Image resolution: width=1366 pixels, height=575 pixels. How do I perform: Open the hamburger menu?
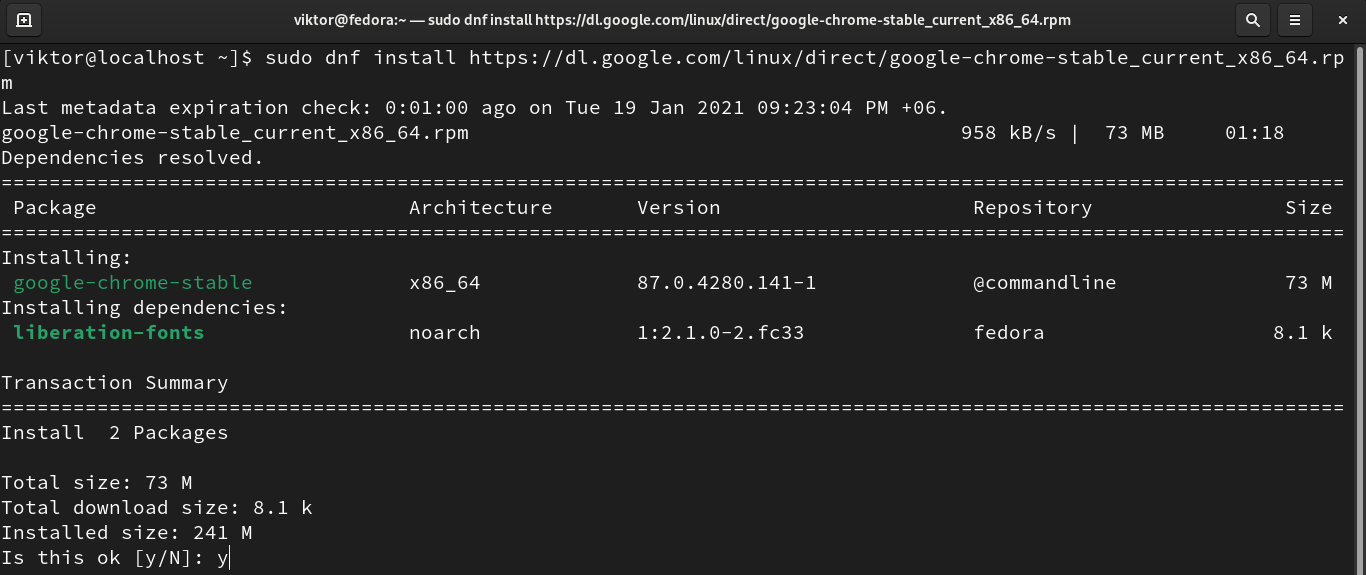coord(1295,19)
